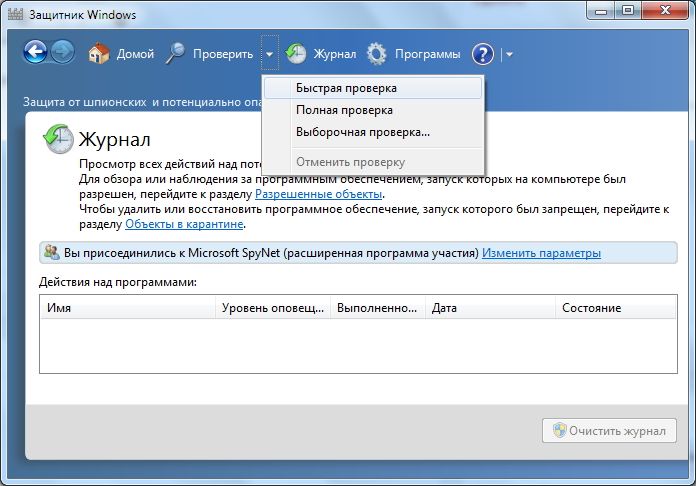The image size is (696, 486).
Task: Open Журнал history from toolbar icon
Action: pos(296,54)
